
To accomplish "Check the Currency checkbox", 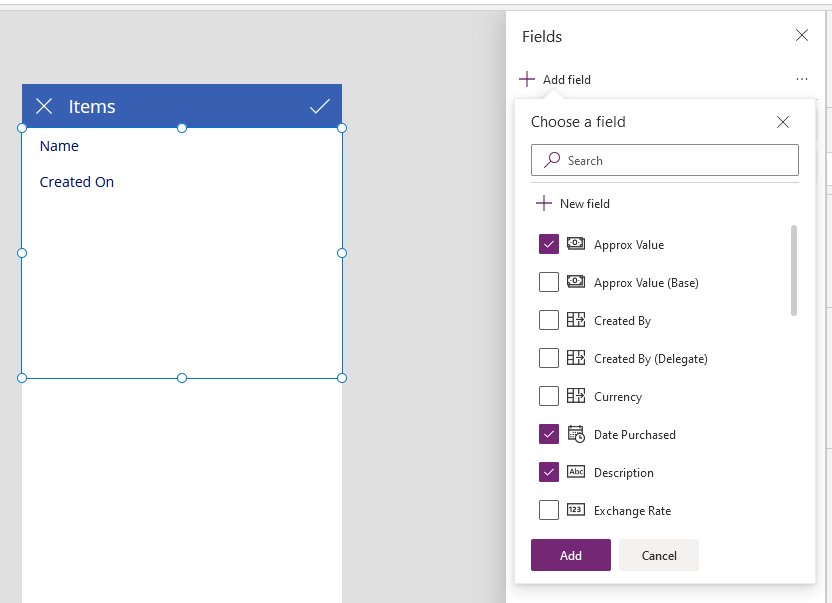I will [549, 396].
